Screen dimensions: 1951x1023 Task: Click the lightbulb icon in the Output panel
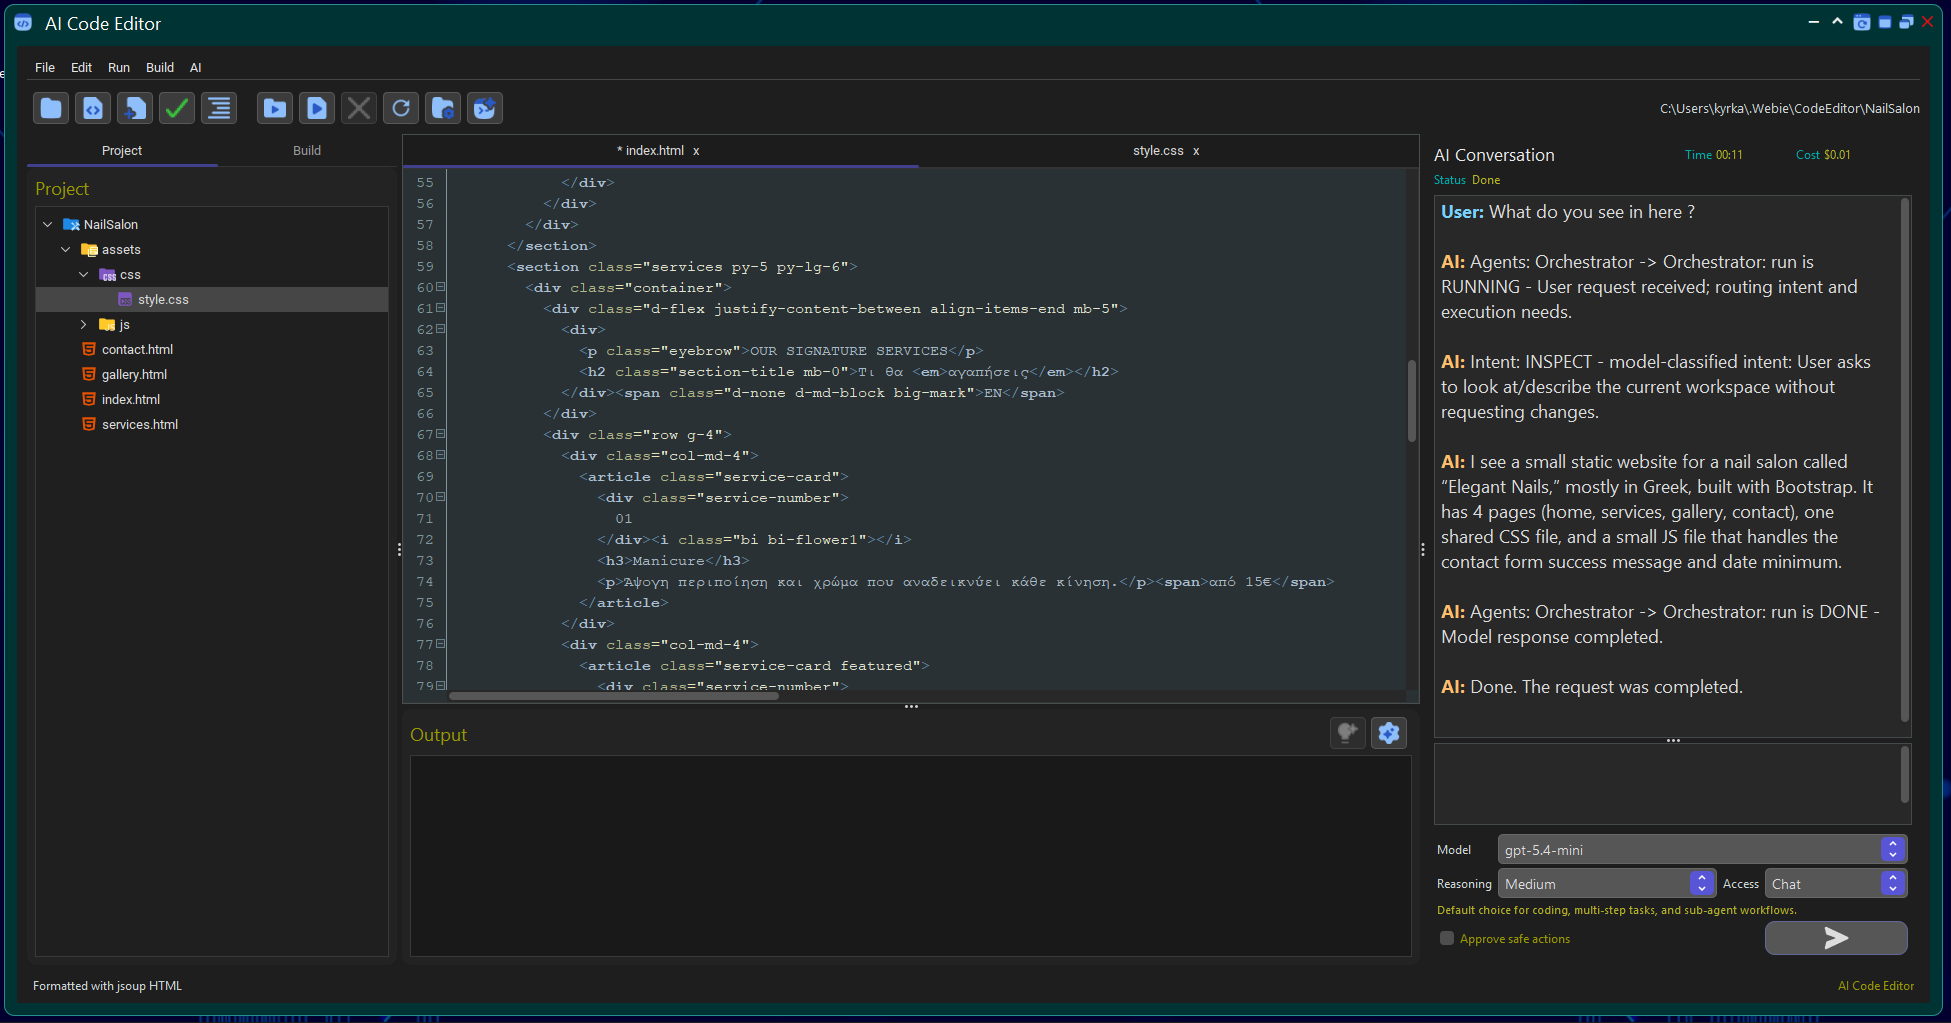click(x=1348, y=733)
